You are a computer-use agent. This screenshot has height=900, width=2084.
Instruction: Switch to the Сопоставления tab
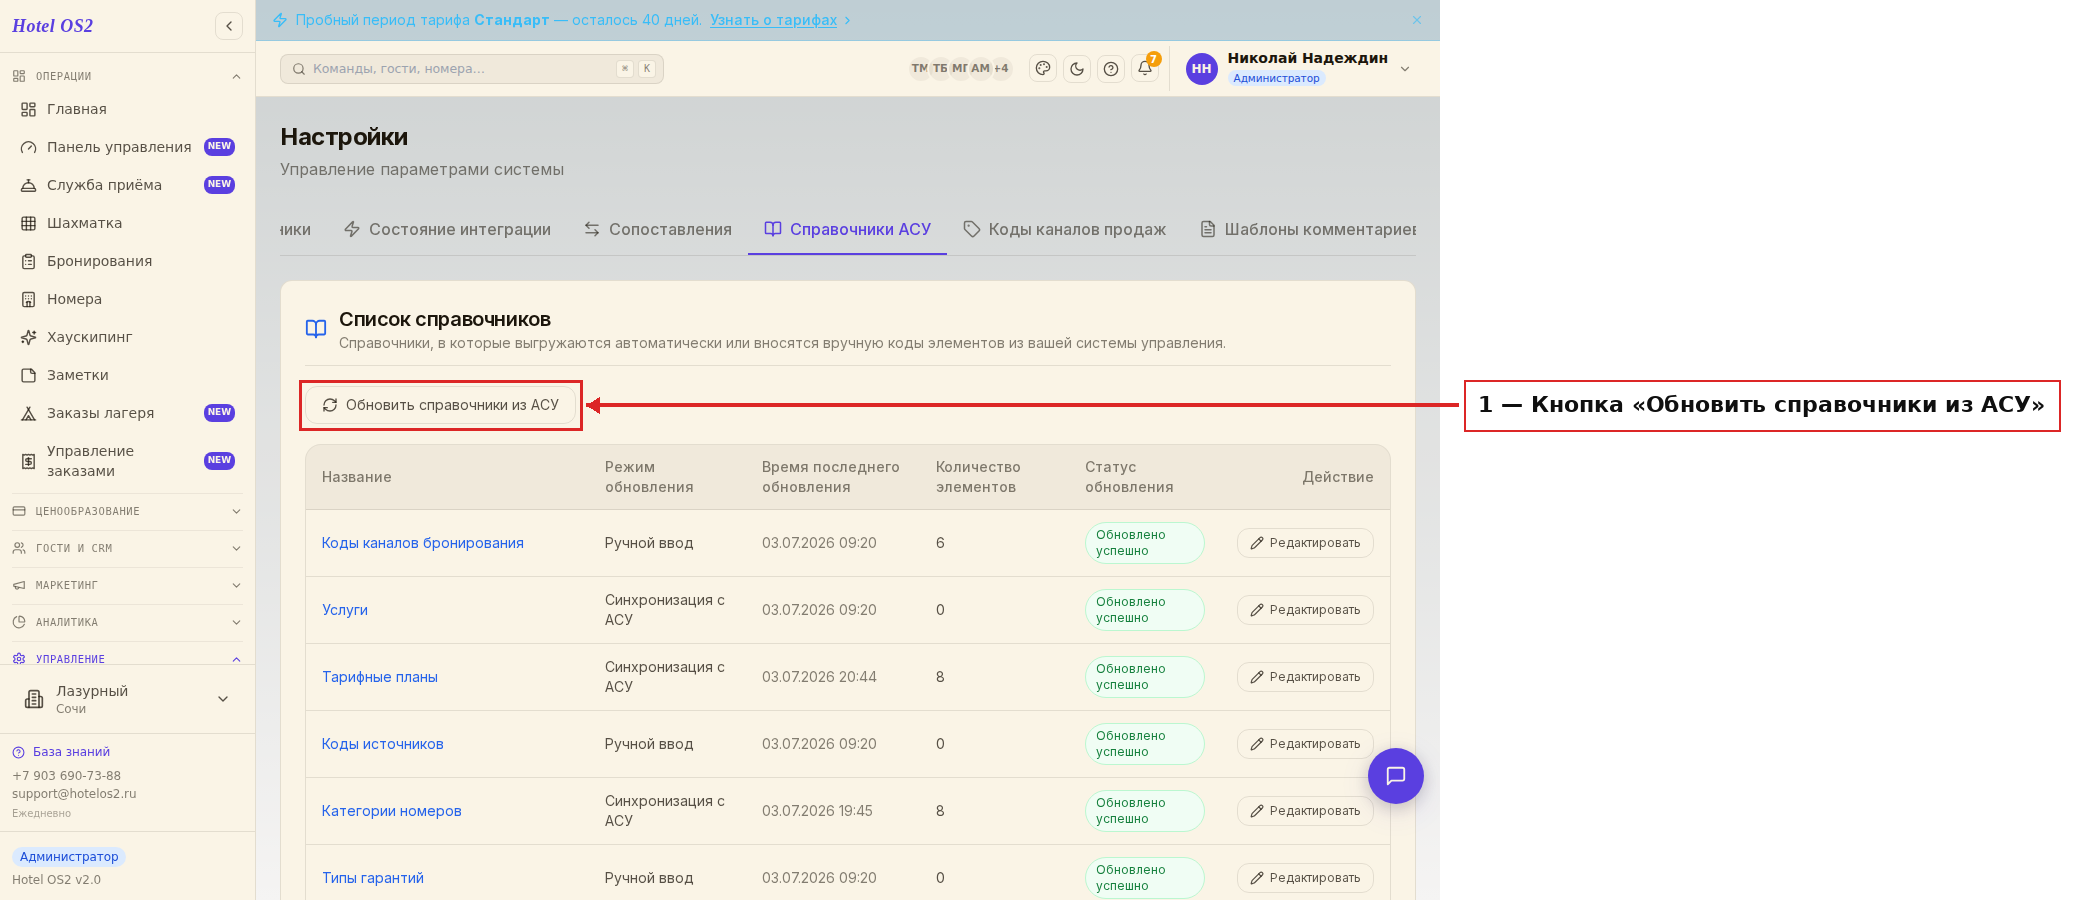[x=658, y=229]
